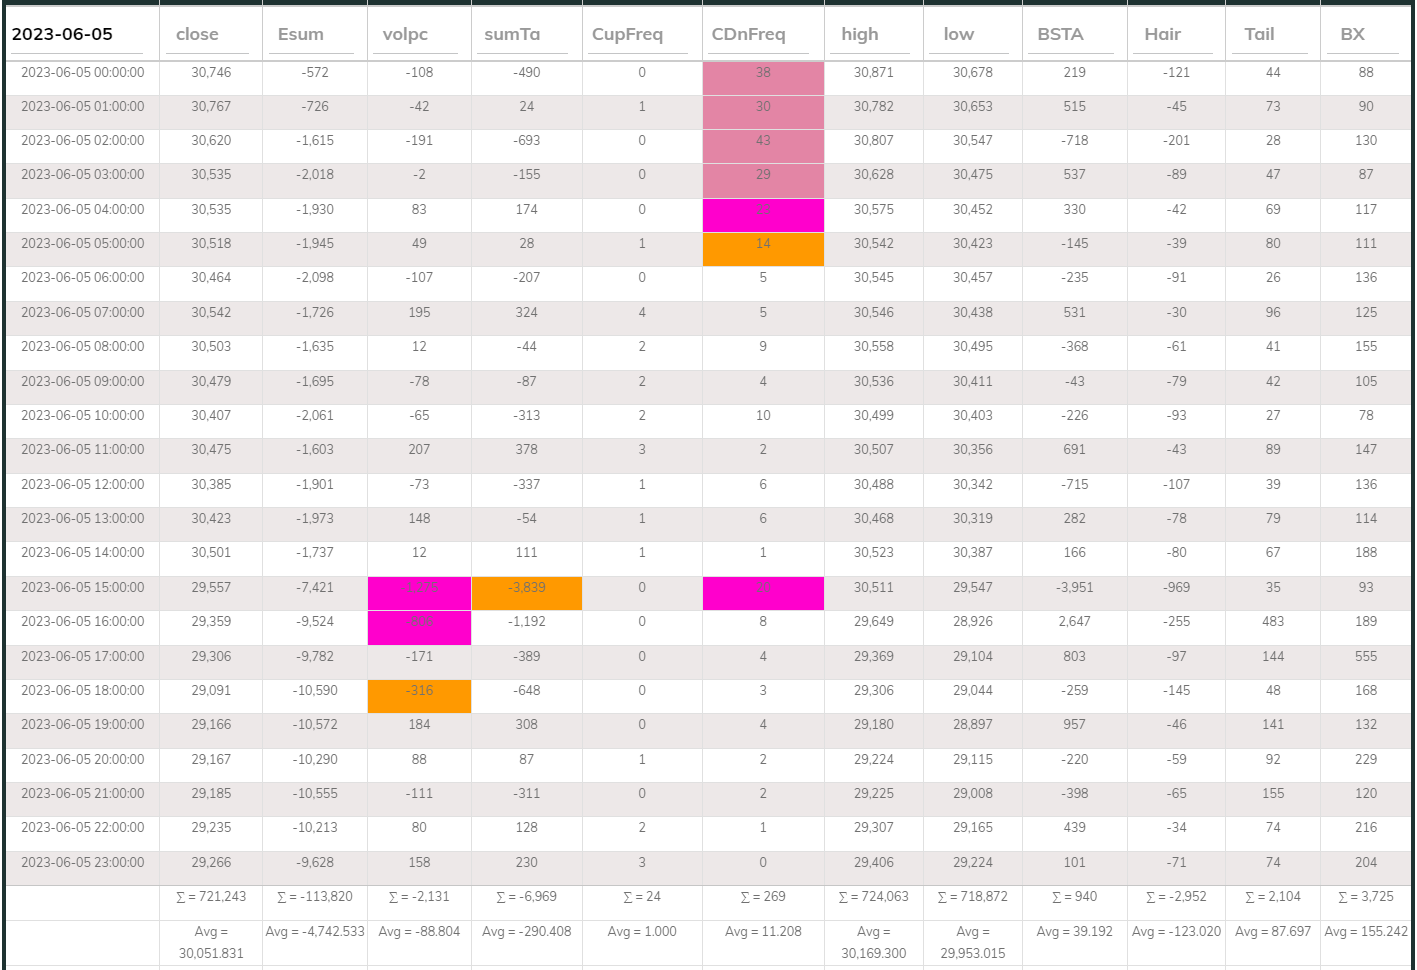Sort by the BSTA column header
Screen dimensions: 1417x970
[1060, 33]
